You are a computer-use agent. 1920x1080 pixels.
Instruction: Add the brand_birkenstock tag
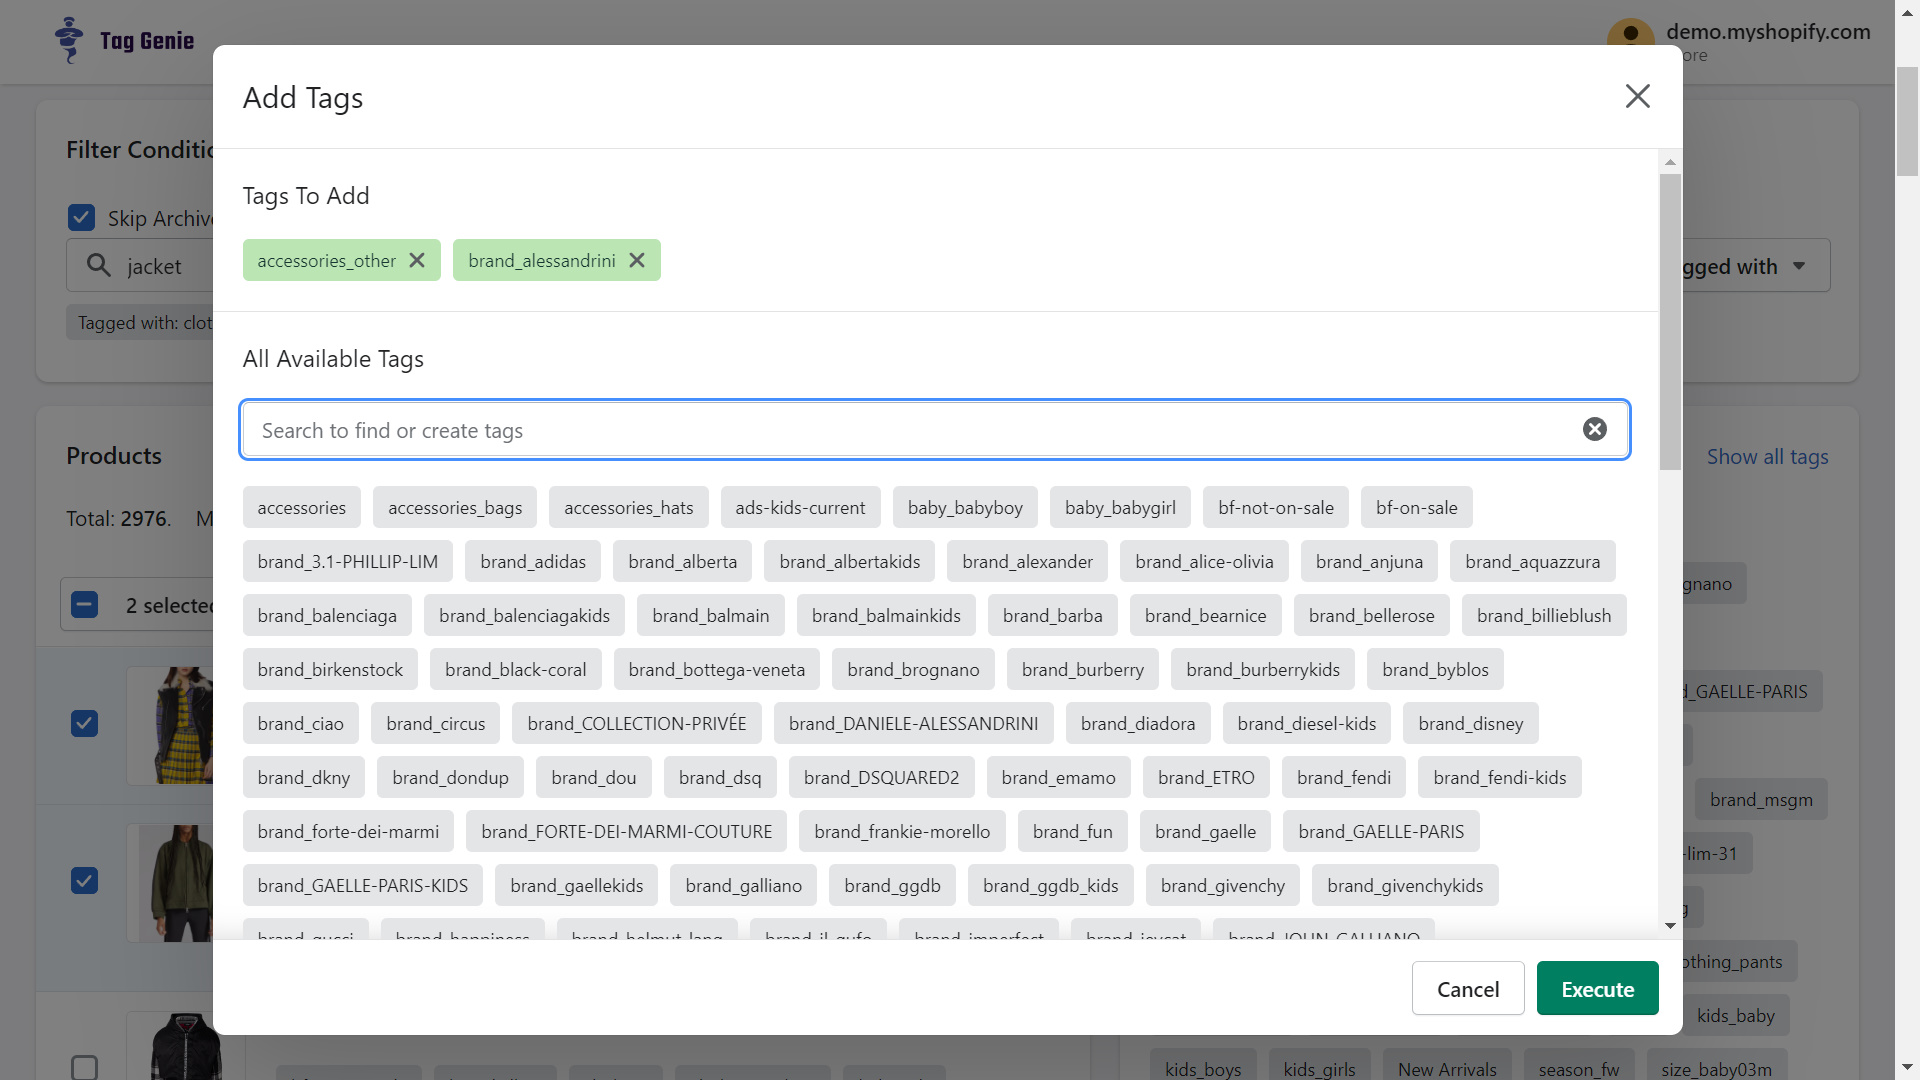click(330, 669)
